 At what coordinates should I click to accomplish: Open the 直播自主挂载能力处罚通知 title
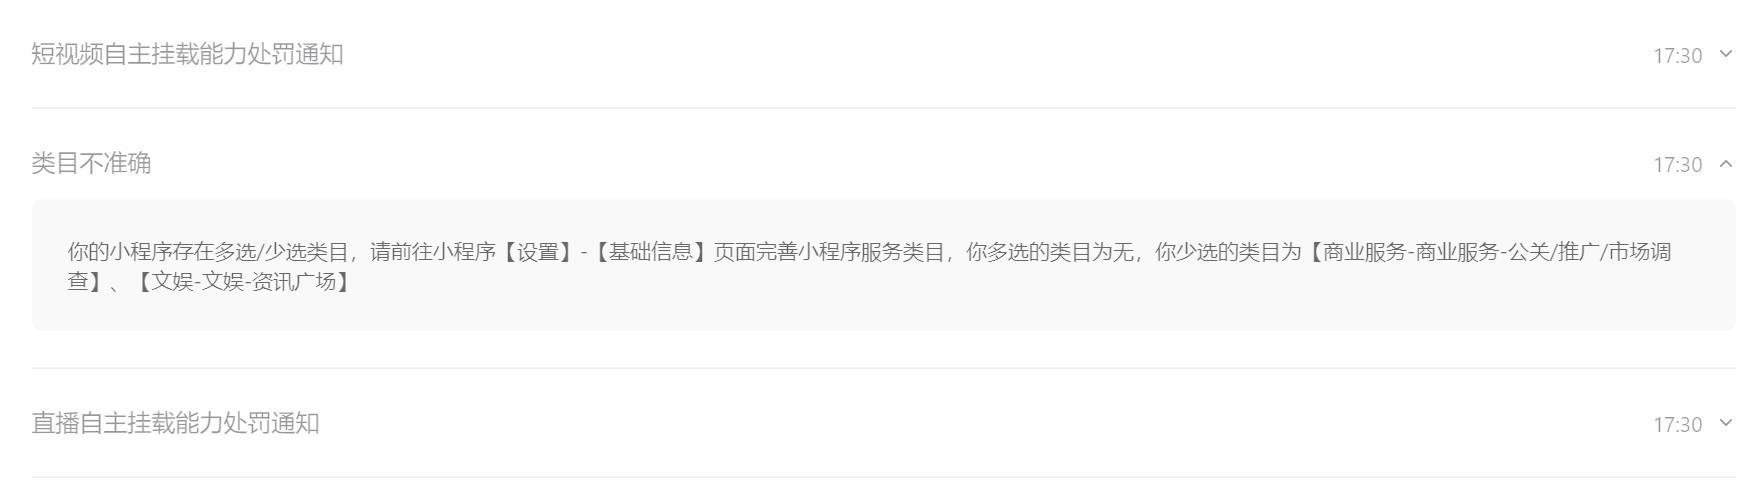click(x=175, y=423)
